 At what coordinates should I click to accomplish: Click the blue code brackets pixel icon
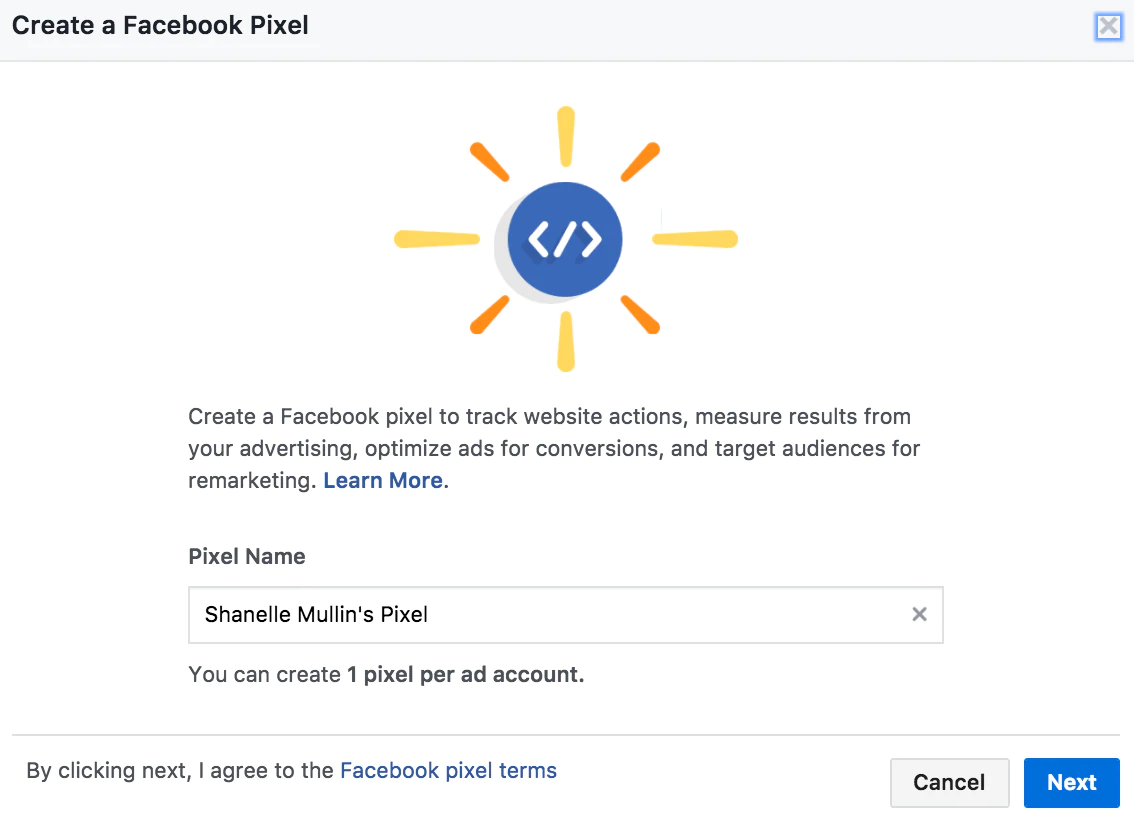click(565, 239)
